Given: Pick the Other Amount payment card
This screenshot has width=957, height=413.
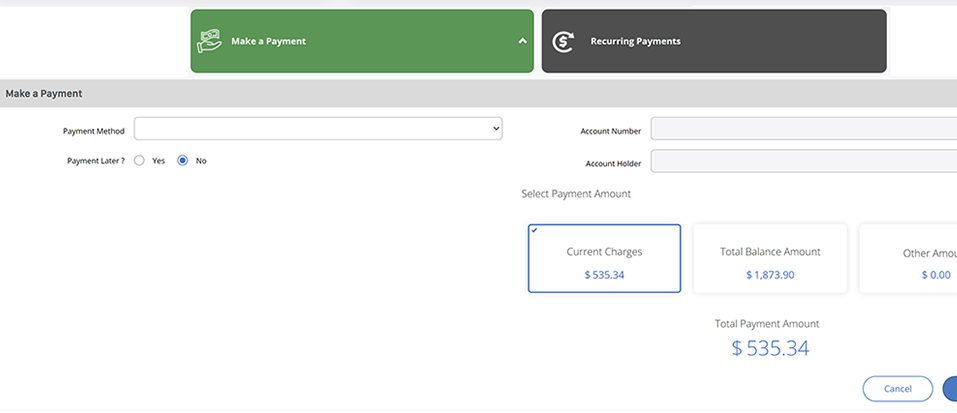Looking at the screenshot, I should click(910, 258).
